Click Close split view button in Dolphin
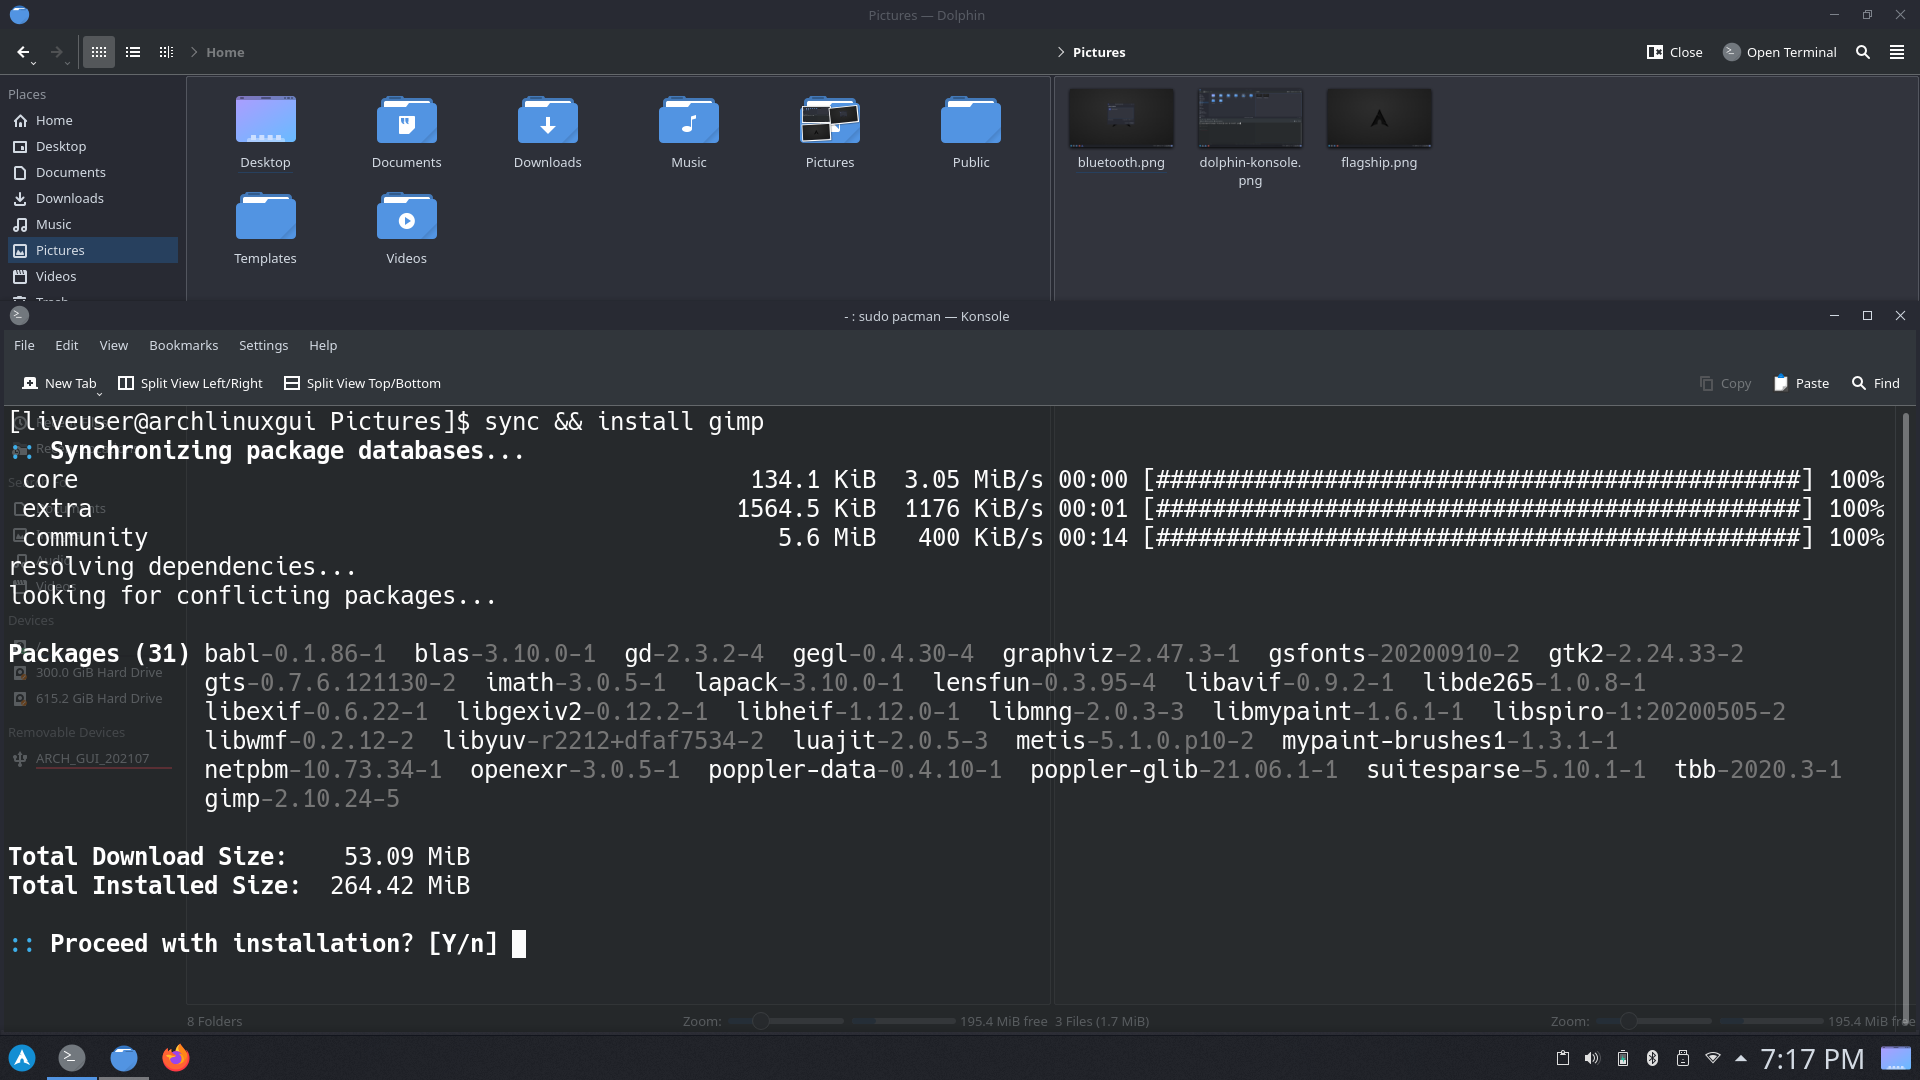 1674,52
